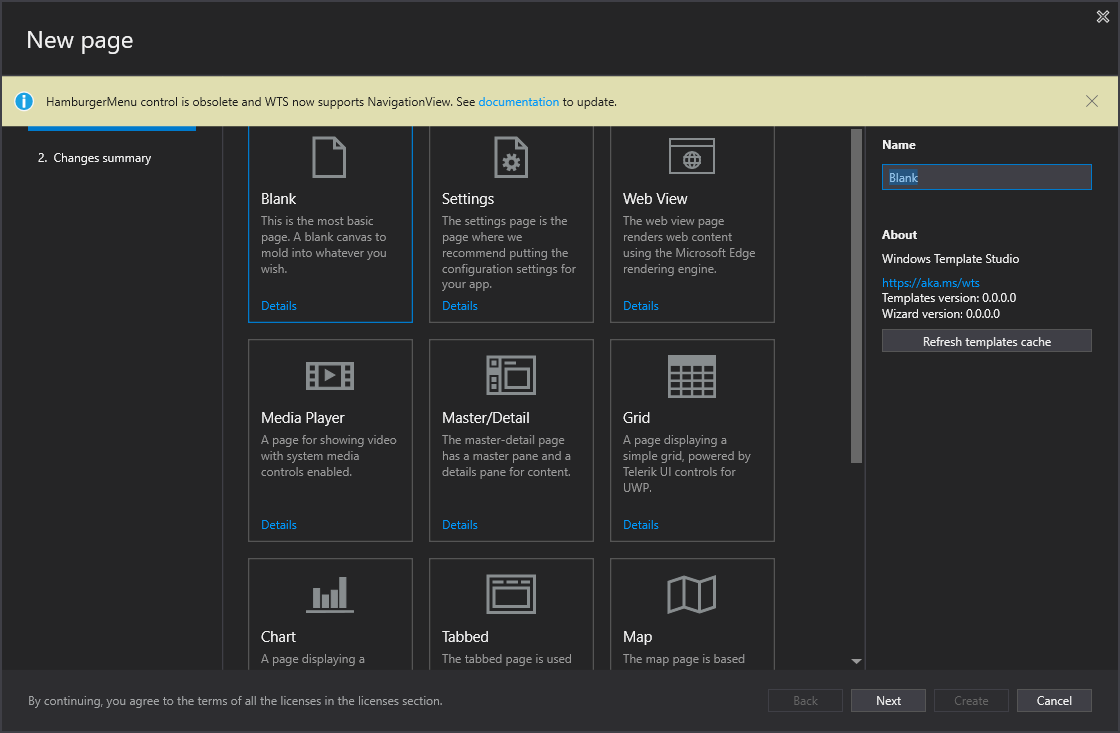Screen dimensions: 1120x733
Task: Go to the Changes summary step
Action: (94, 158)
